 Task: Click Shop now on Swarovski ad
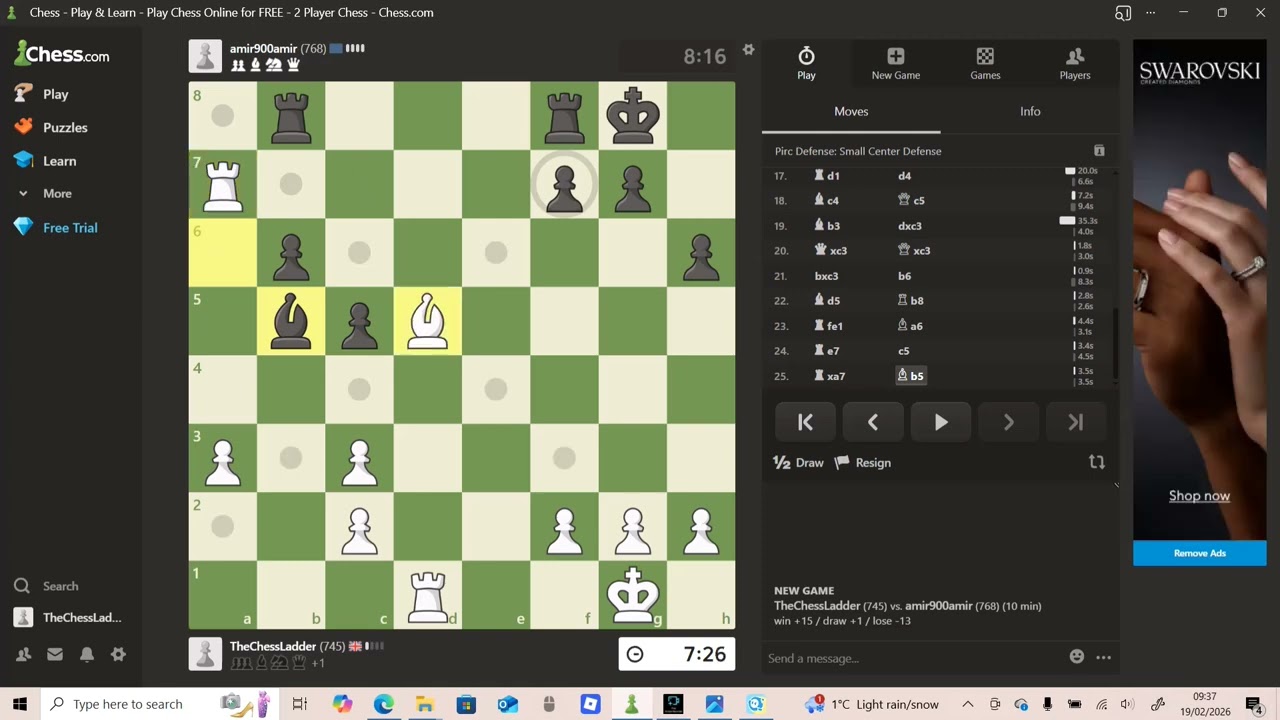(1199, 496)
